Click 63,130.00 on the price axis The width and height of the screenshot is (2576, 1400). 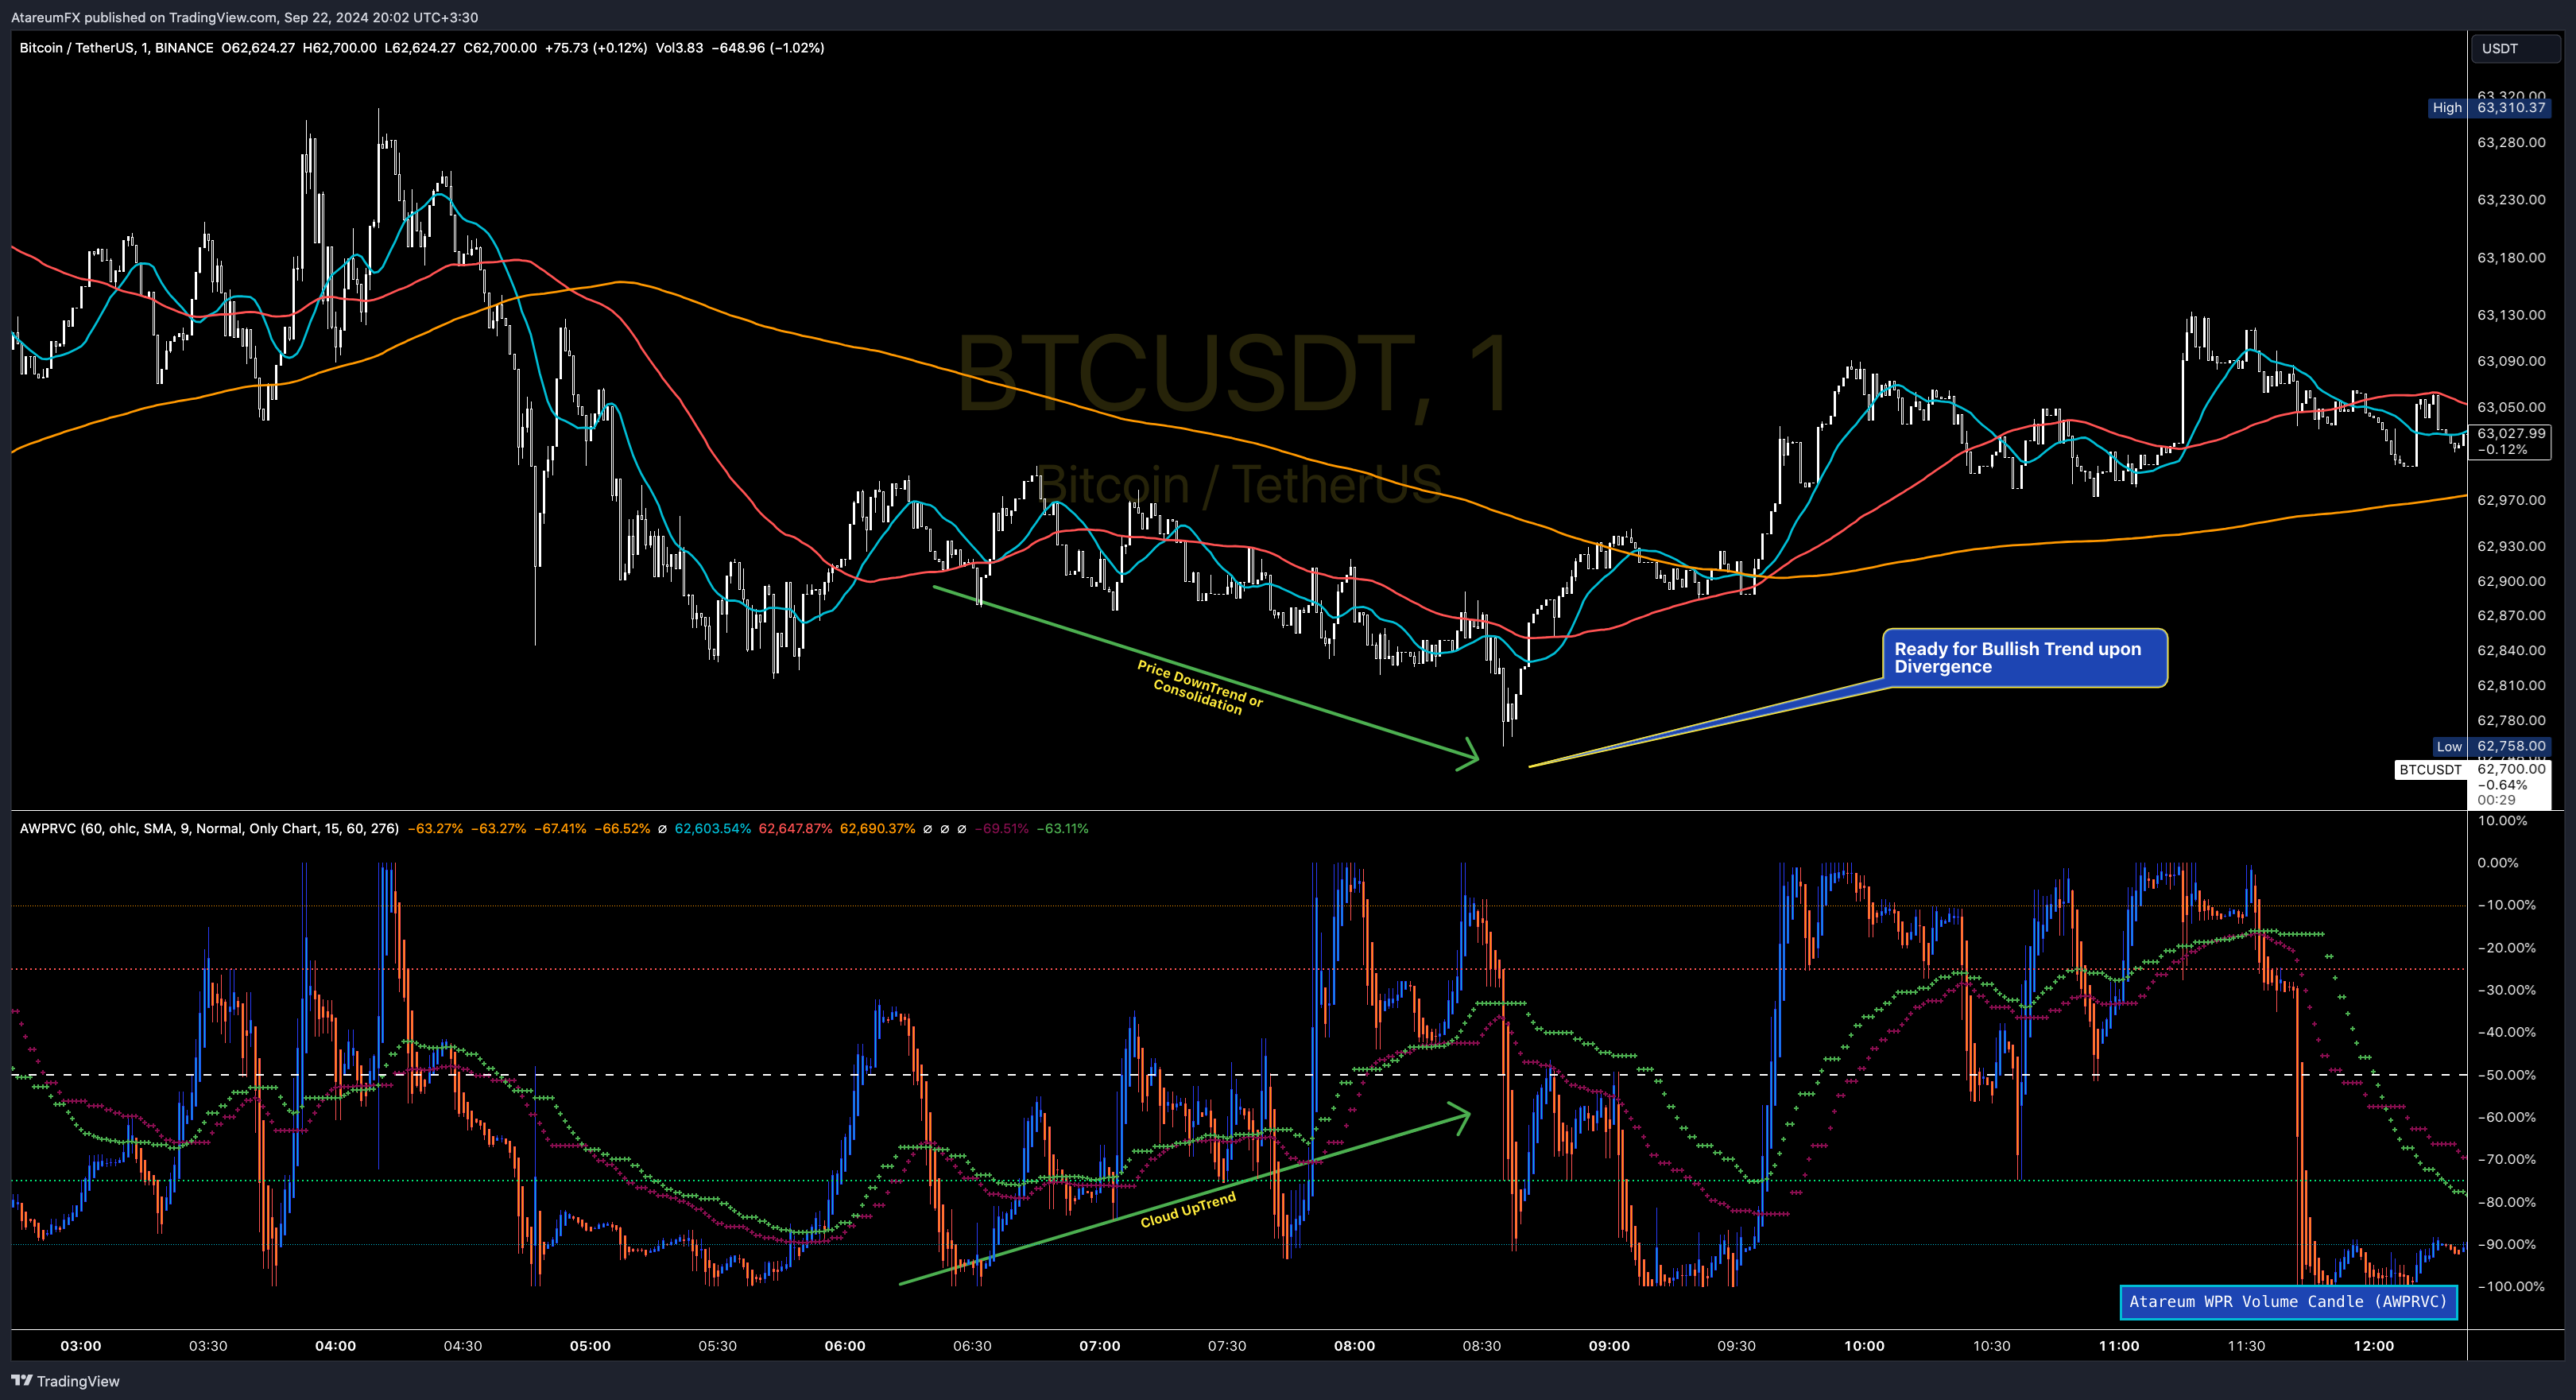pos(2511,315)
